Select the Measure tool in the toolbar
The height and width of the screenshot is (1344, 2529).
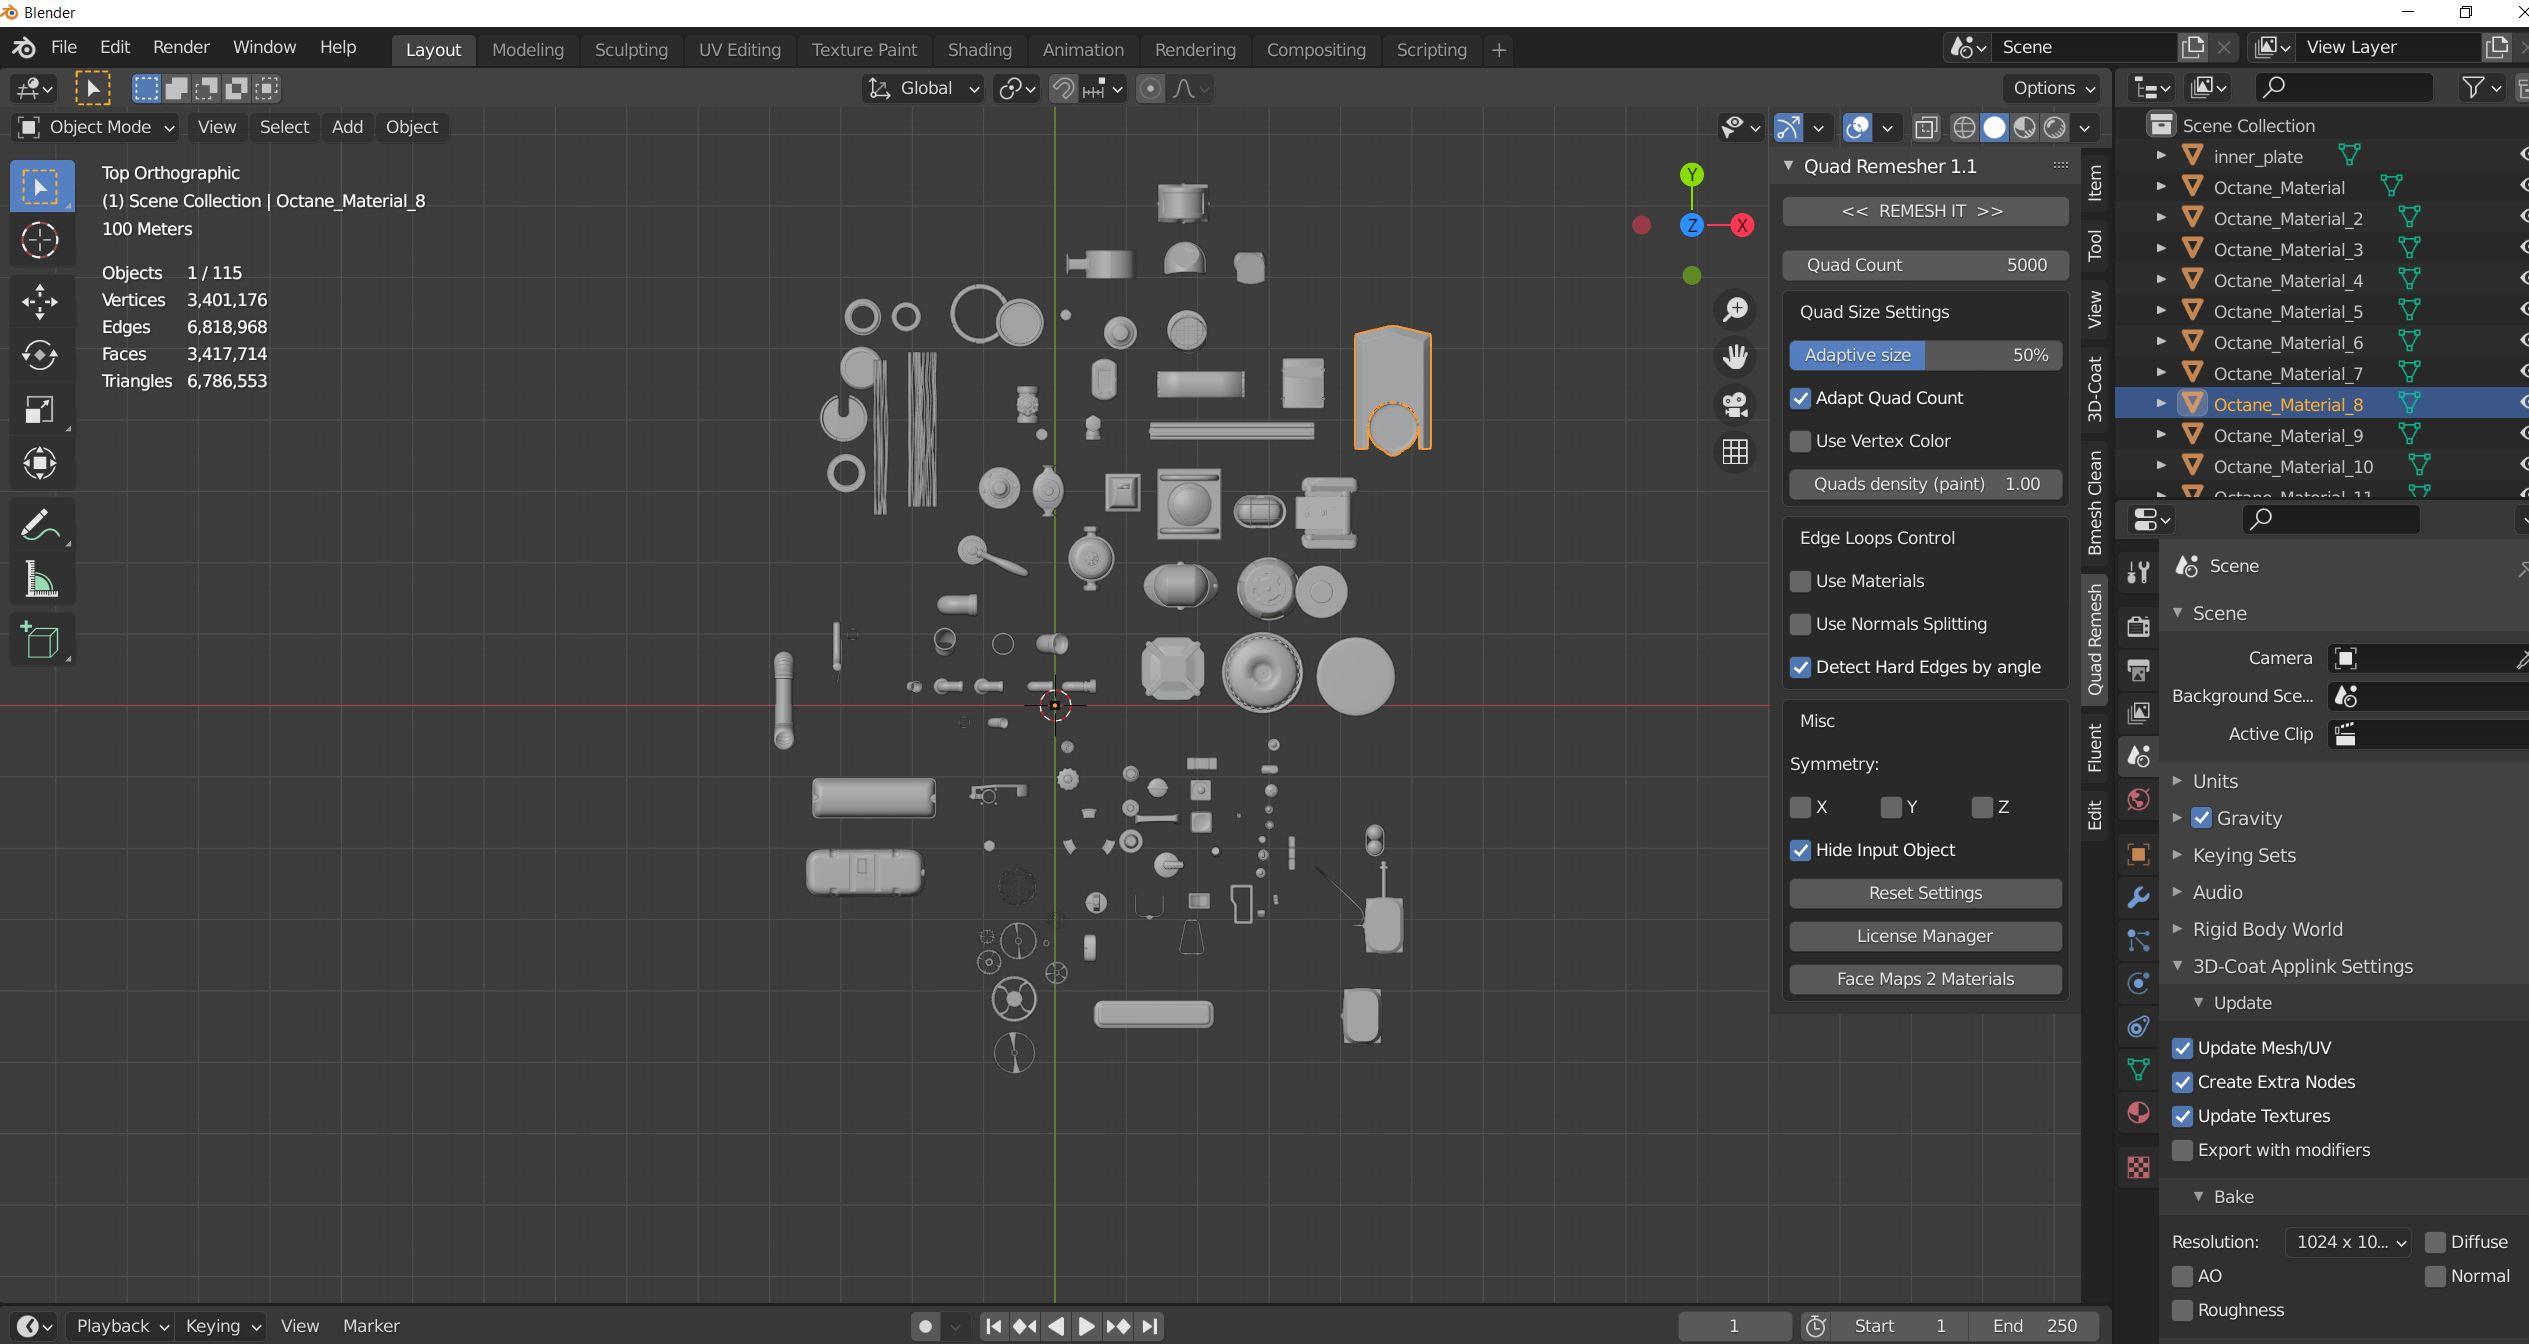pos(41,580)
